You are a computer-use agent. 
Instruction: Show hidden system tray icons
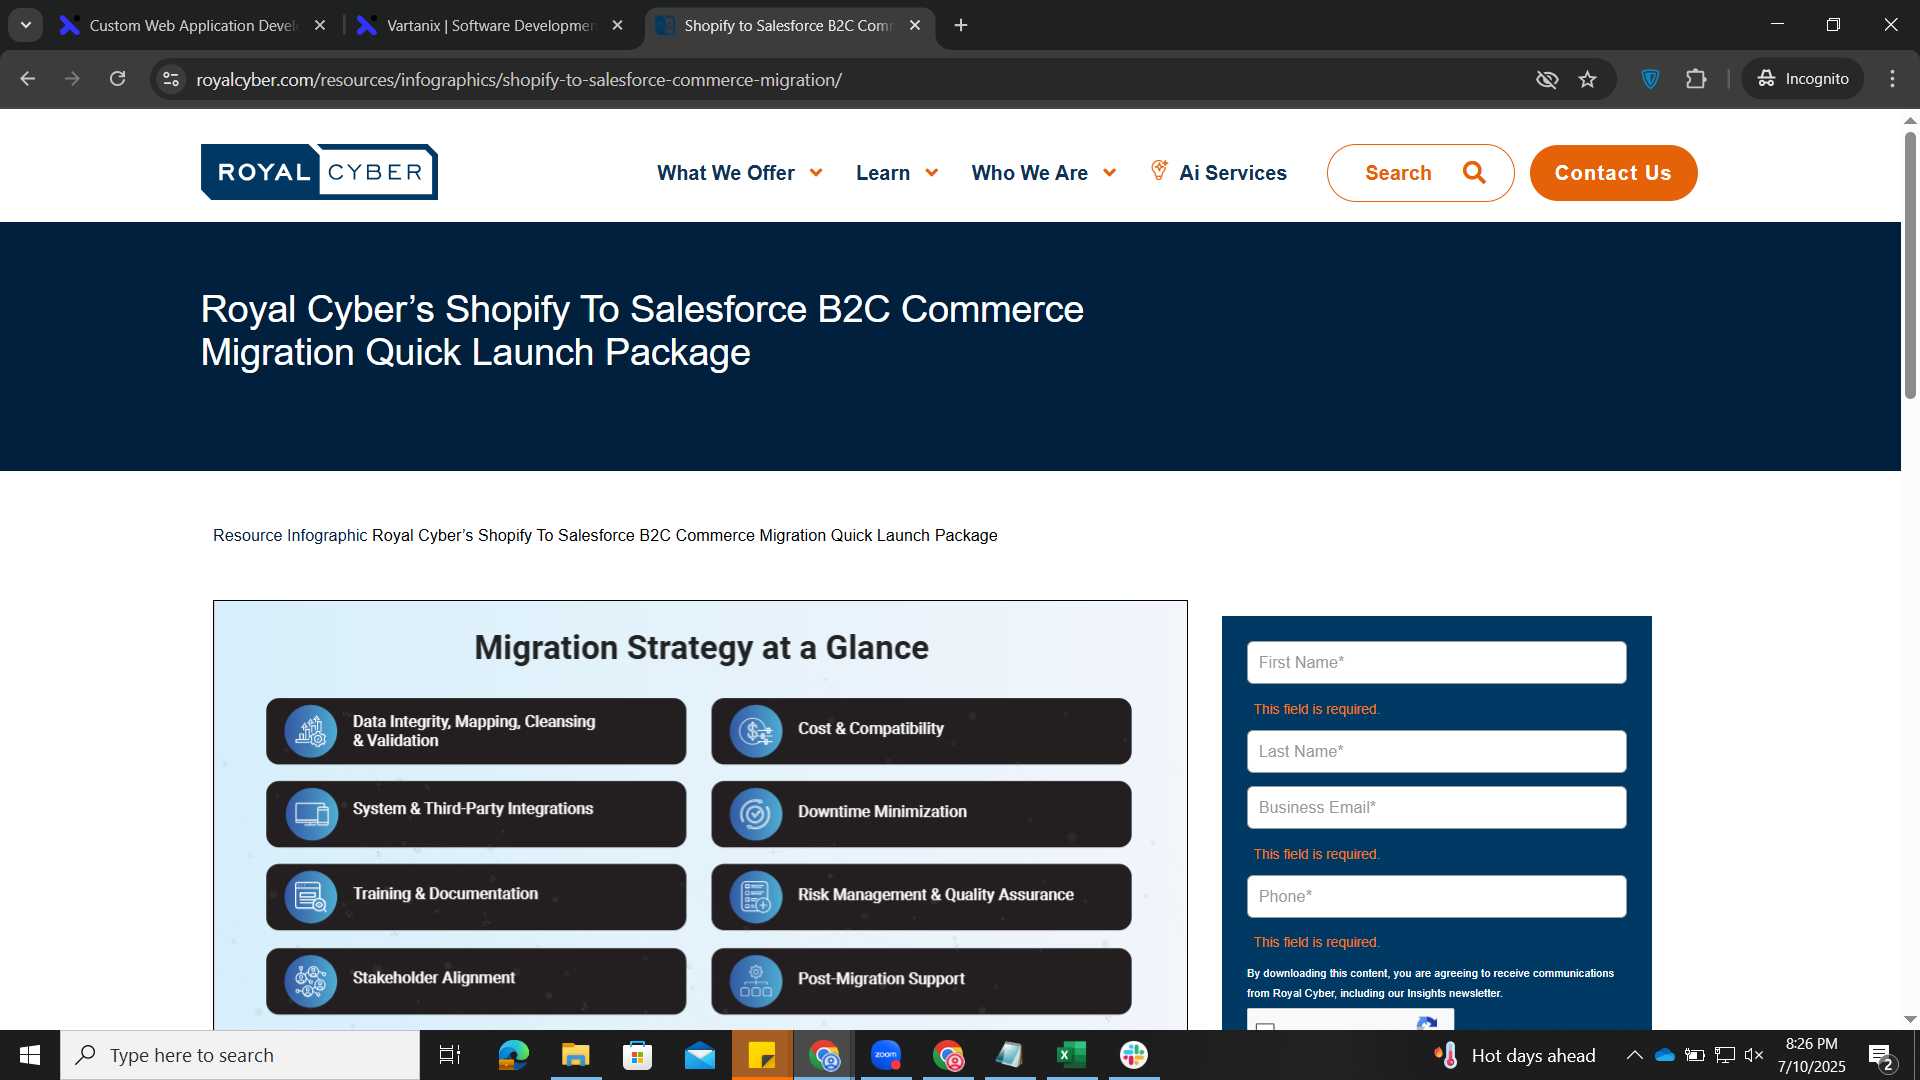[1634, 1055]
